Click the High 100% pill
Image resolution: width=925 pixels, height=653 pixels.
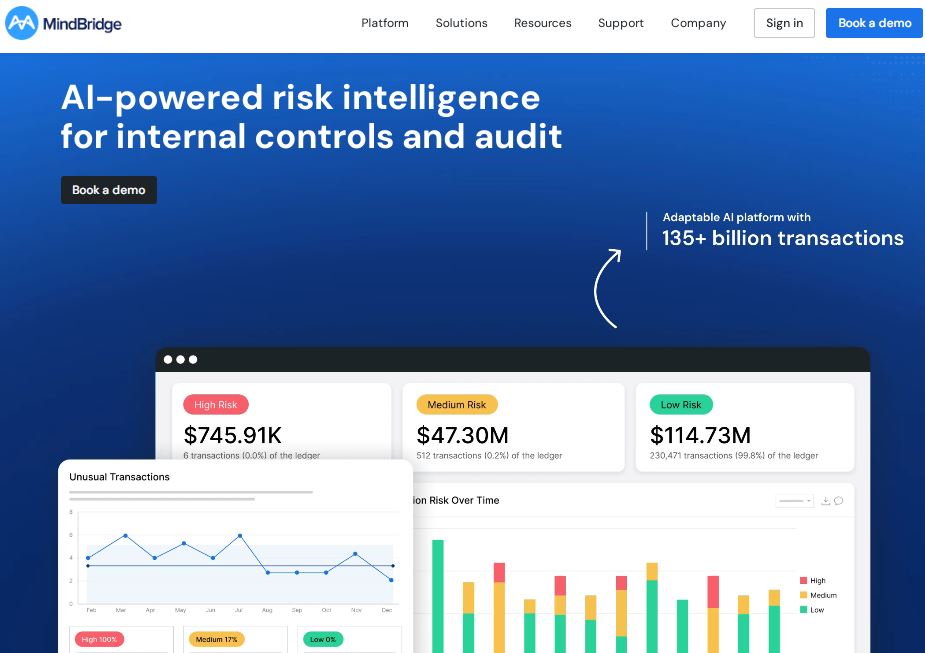(x=99, y=639)
